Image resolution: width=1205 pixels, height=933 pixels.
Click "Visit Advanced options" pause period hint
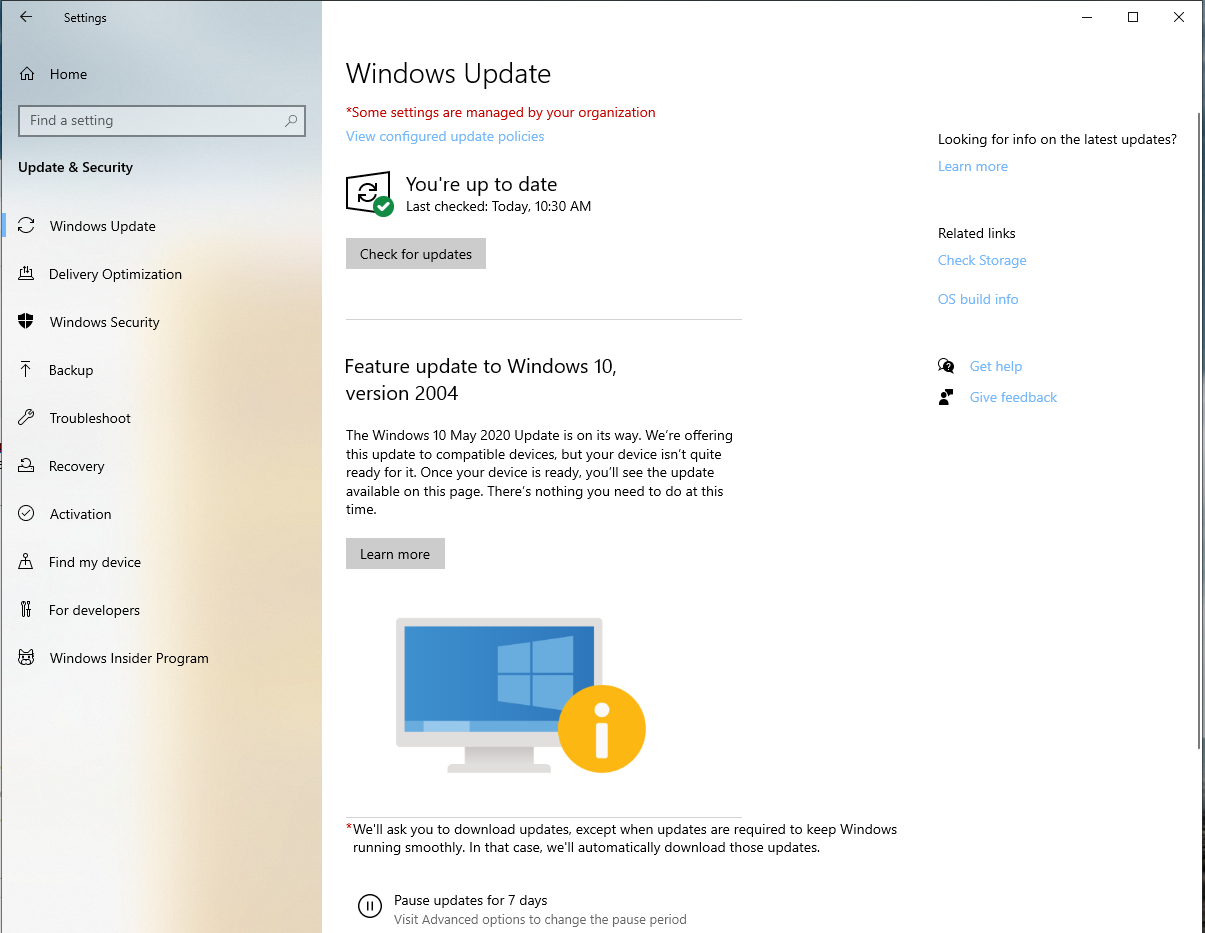coord(540,920)
